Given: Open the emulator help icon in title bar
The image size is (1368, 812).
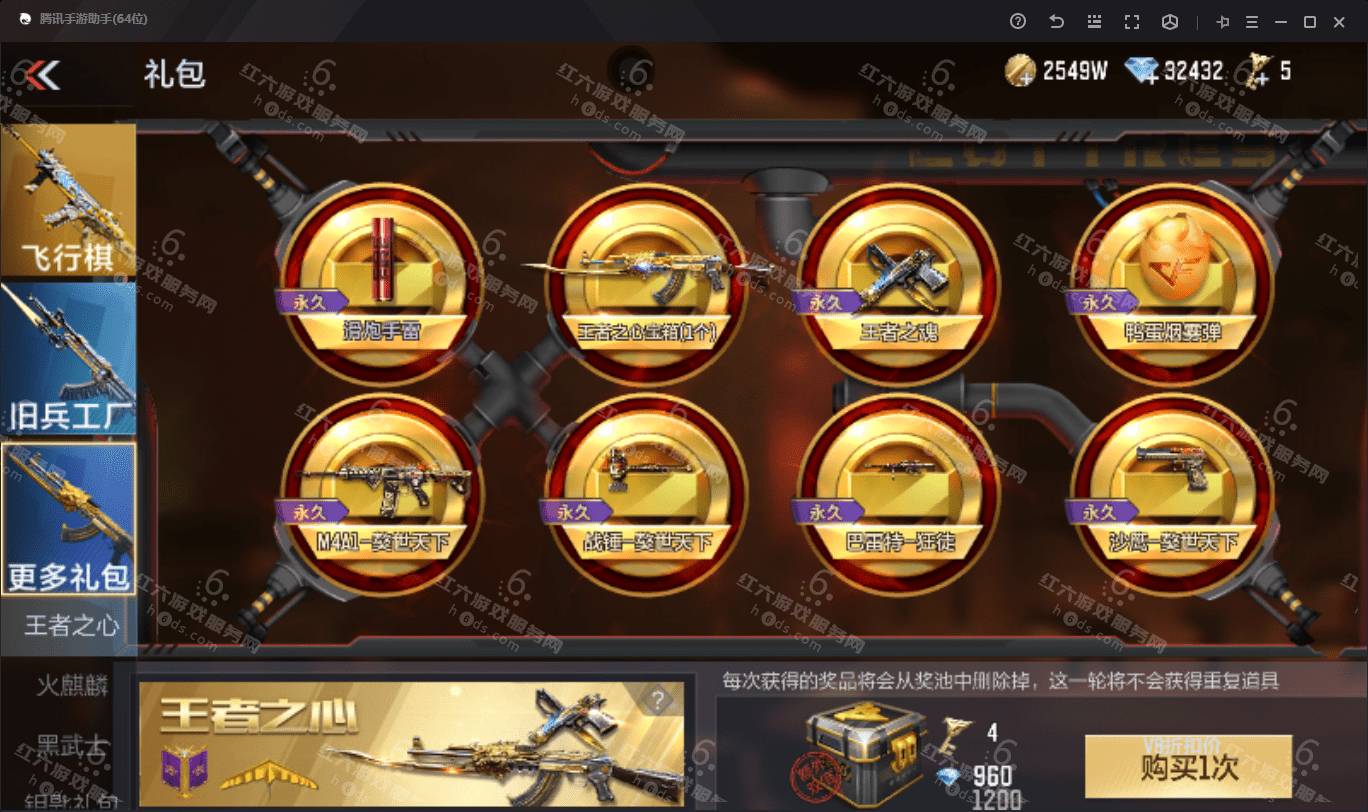Looking at the screenshot, I should 1018,21.
